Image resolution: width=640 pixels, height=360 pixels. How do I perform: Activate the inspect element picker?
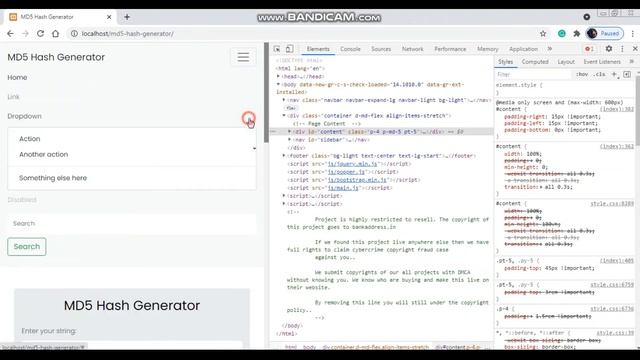coord(277,49)
